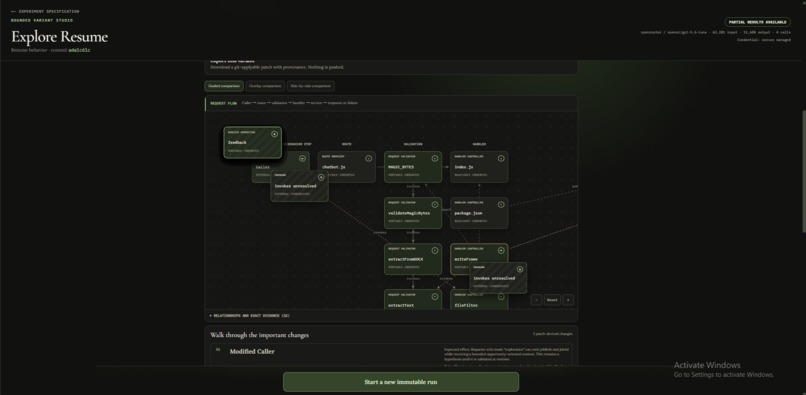Open commit hash link under Explore Resume
Image resolution: width=806 pixels, height=395 pixels.
point(79,50)
